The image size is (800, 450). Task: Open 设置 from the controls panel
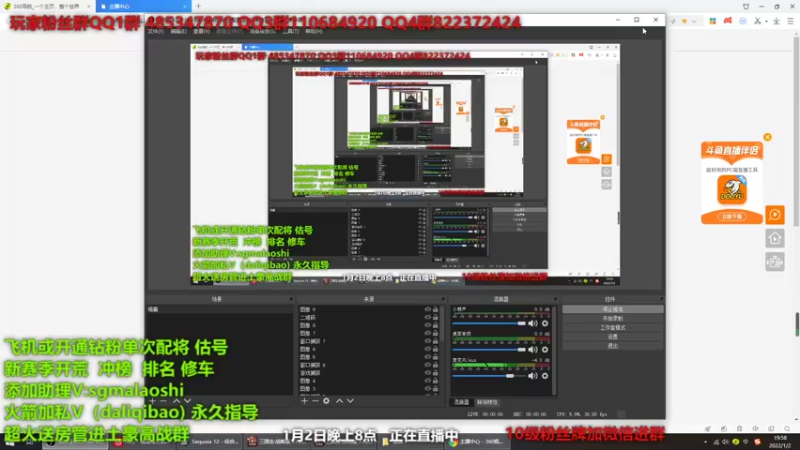[613, 337]
